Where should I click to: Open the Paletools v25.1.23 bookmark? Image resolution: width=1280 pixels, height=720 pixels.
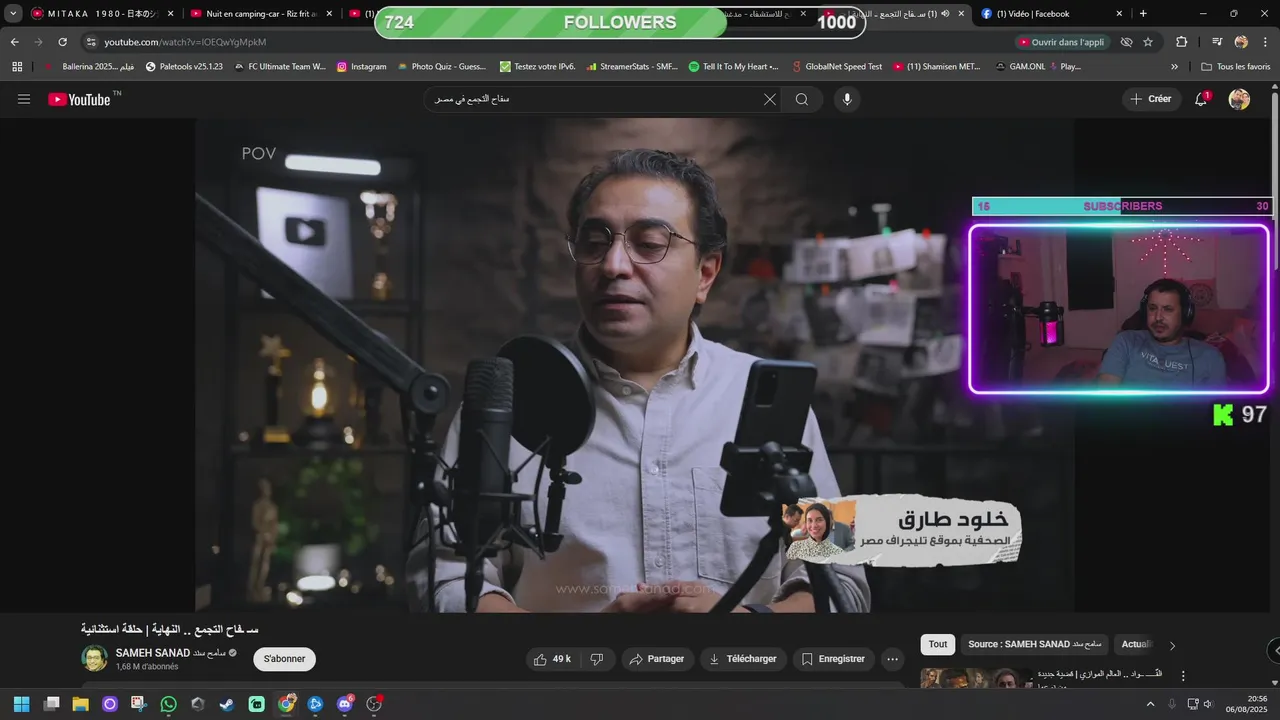(x=184, y=66)
